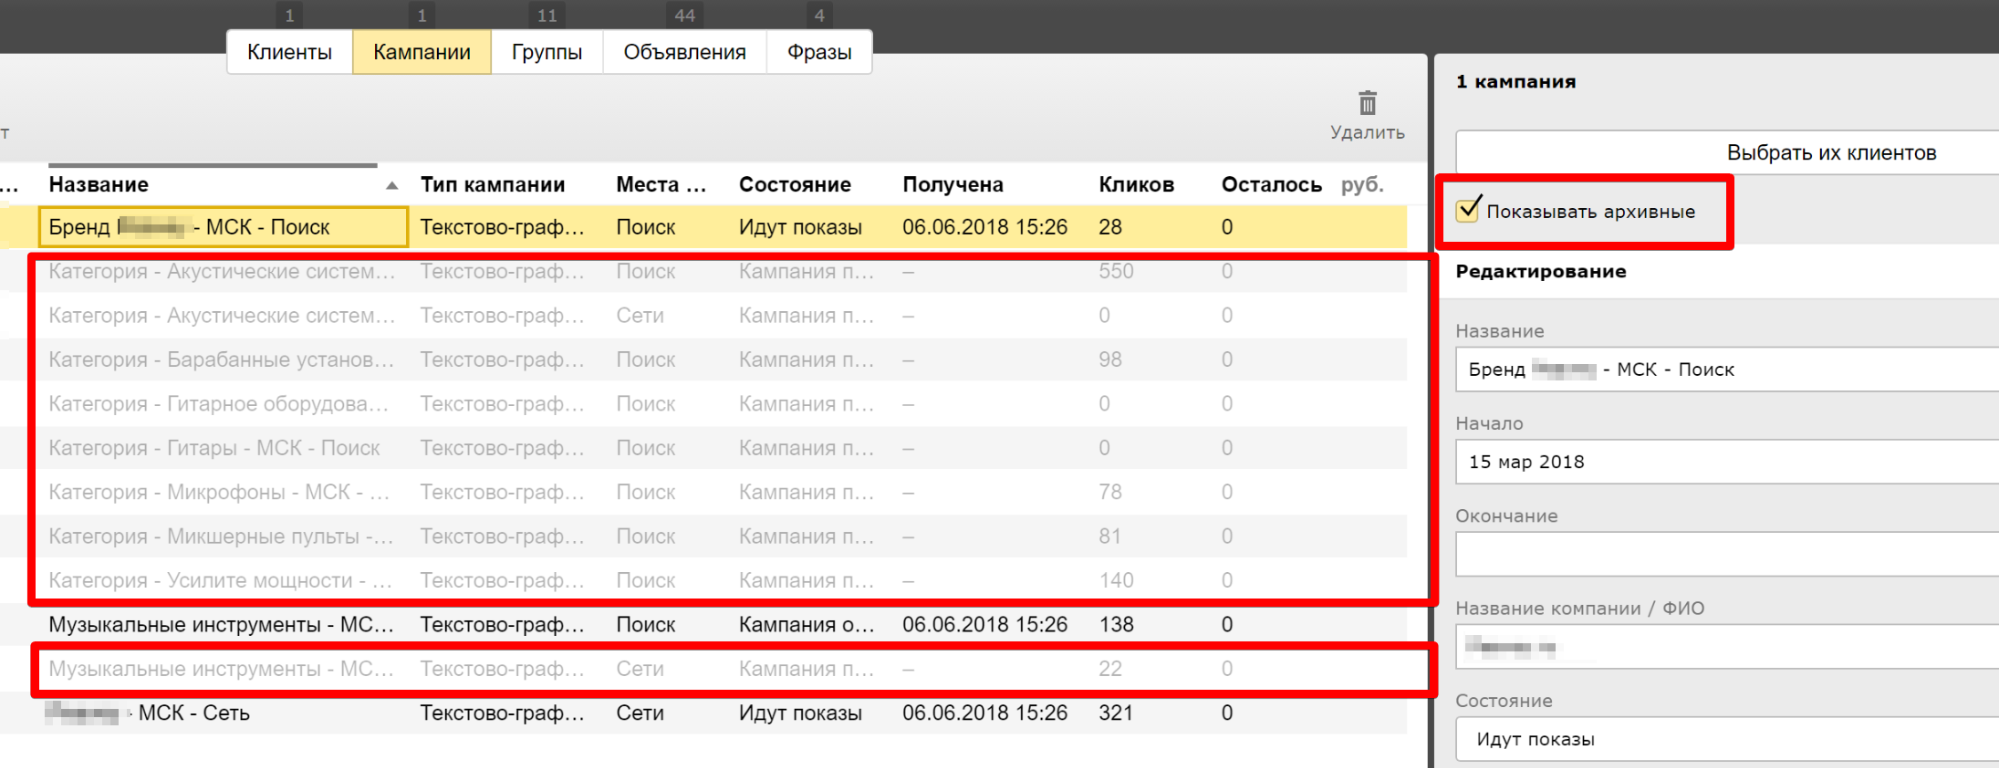Select archived campaign row with 550 clicks
Viewport: 1999px width, 769px height.
point(214,272)
